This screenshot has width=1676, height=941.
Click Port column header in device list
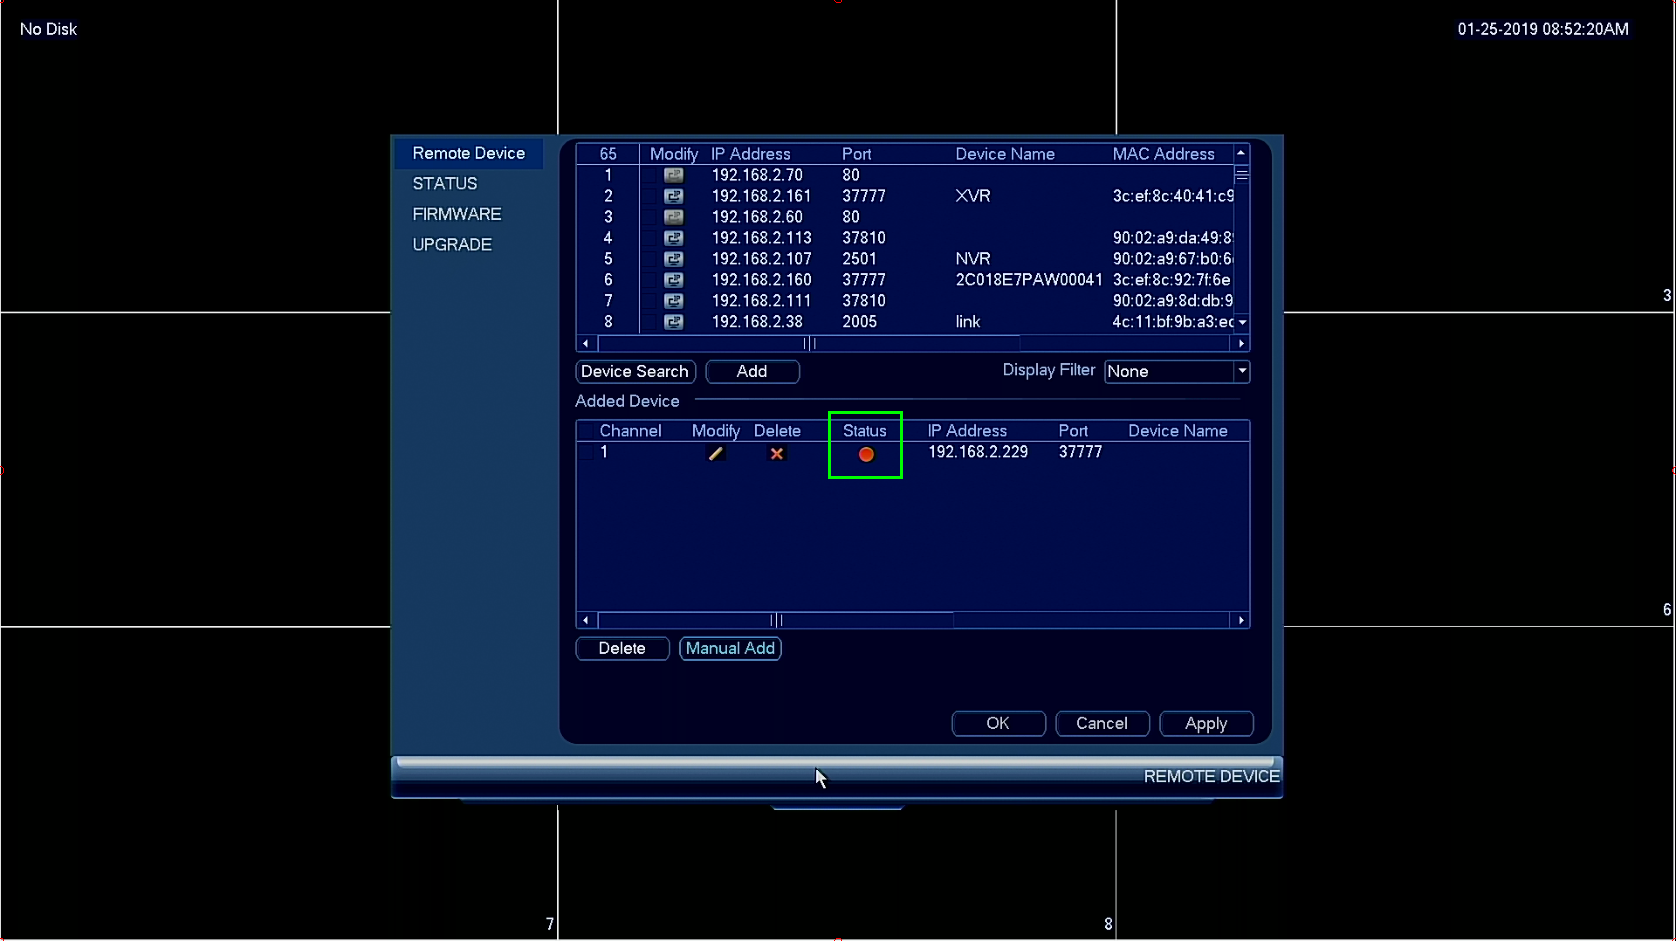point(857,154)
